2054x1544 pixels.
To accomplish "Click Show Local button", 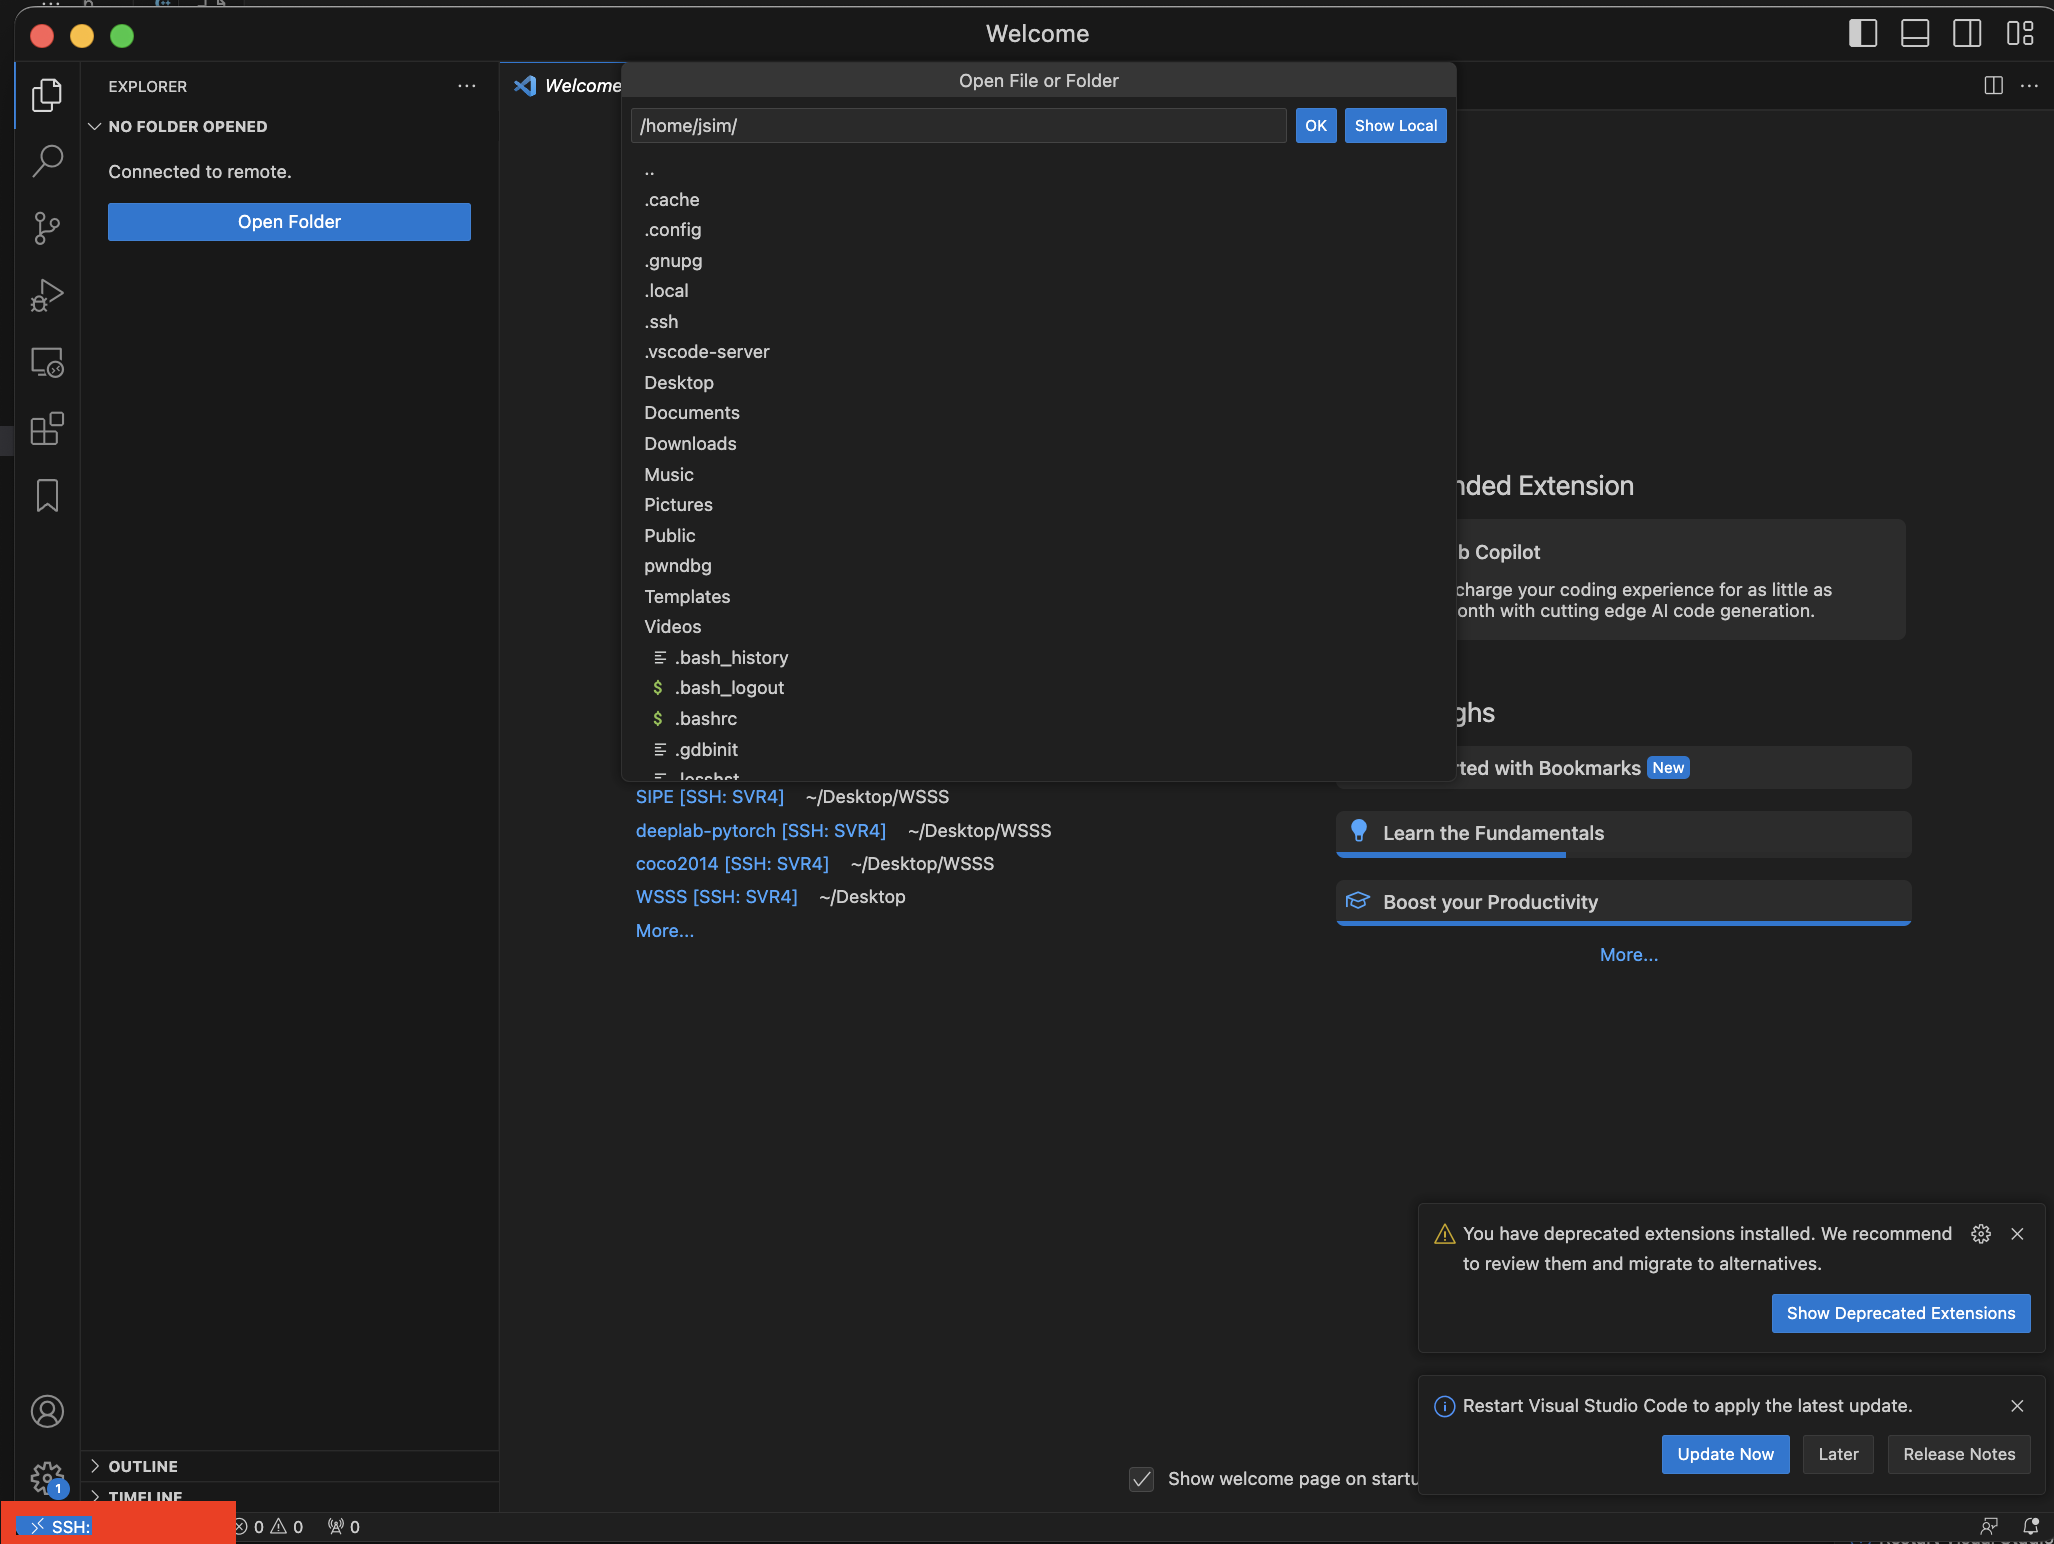I will (1395, 126).
